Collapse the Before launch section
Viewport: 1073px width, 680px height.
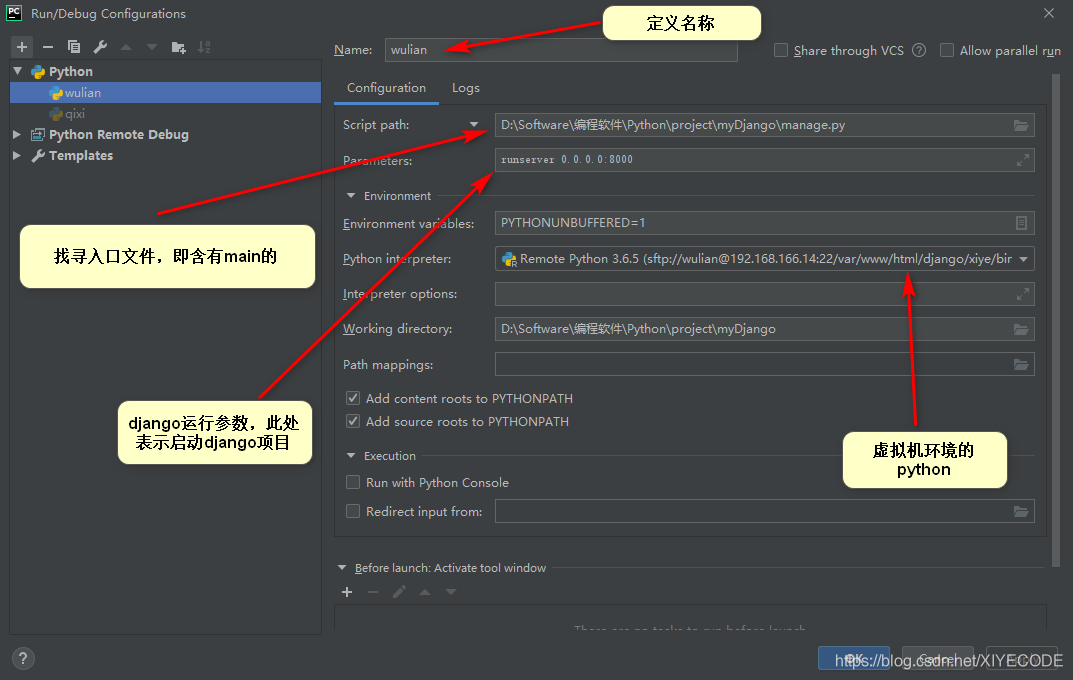pyautogui.click(x=342, y=568)
